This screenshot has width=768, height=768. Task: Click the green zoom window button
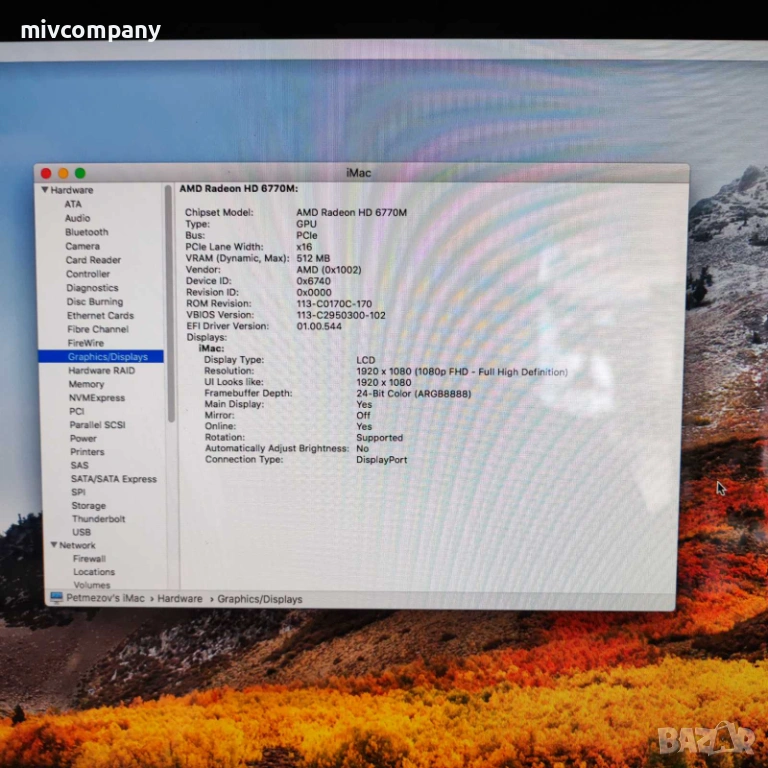click(x=80, y=173)
